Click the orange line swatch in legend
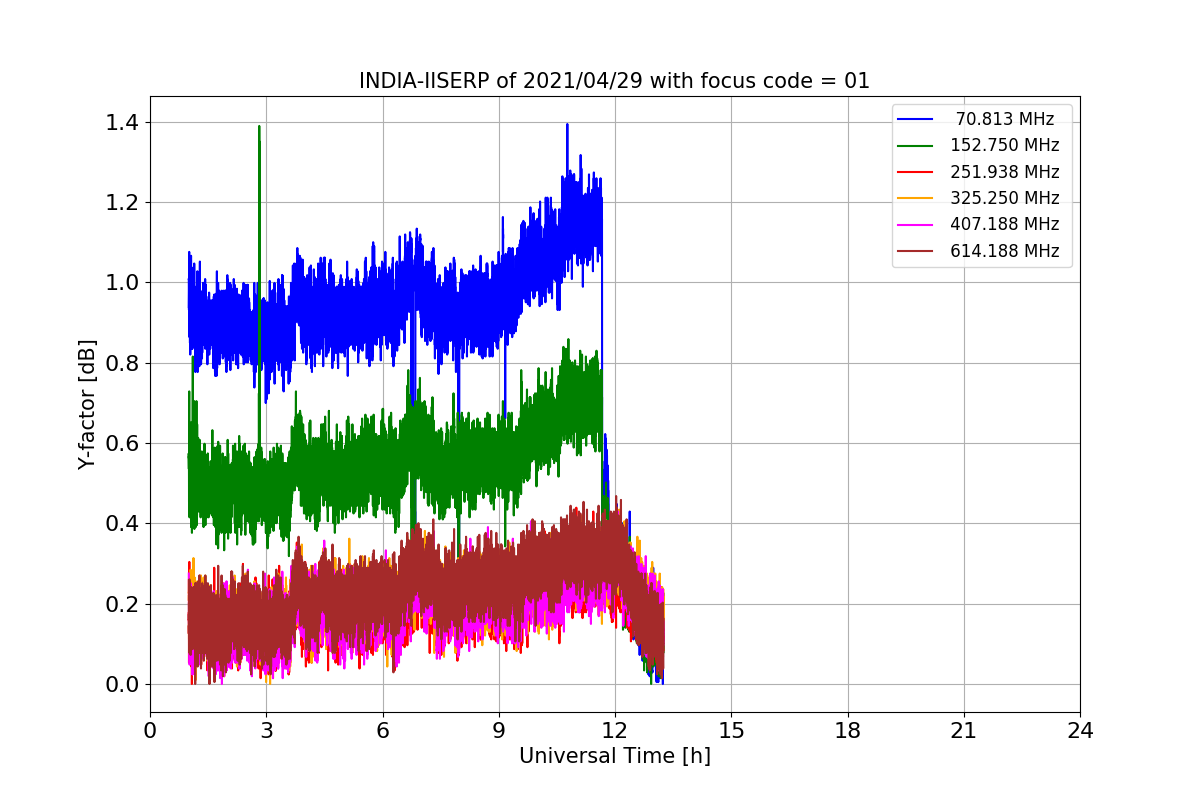This screenshot has height=800, width=1200. pos(915,198)
